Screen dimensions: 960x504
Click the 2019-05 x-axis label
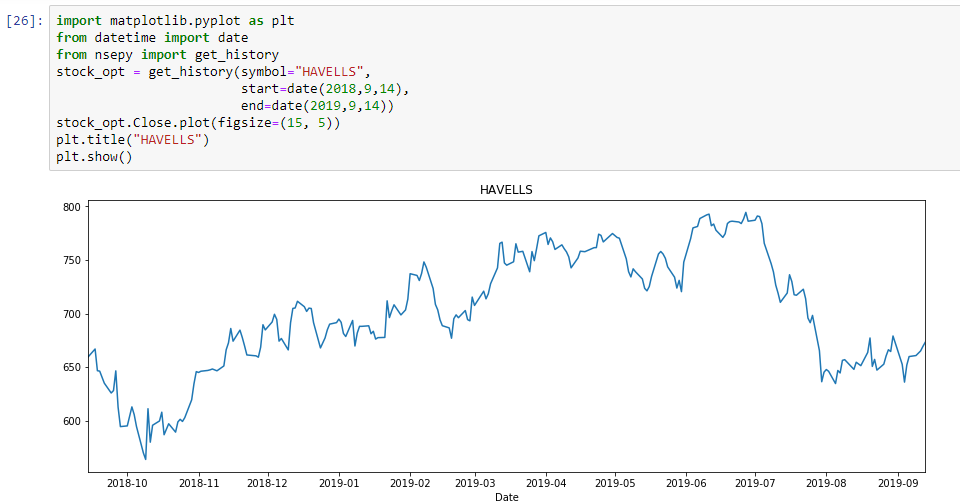(x=615, y=483)
